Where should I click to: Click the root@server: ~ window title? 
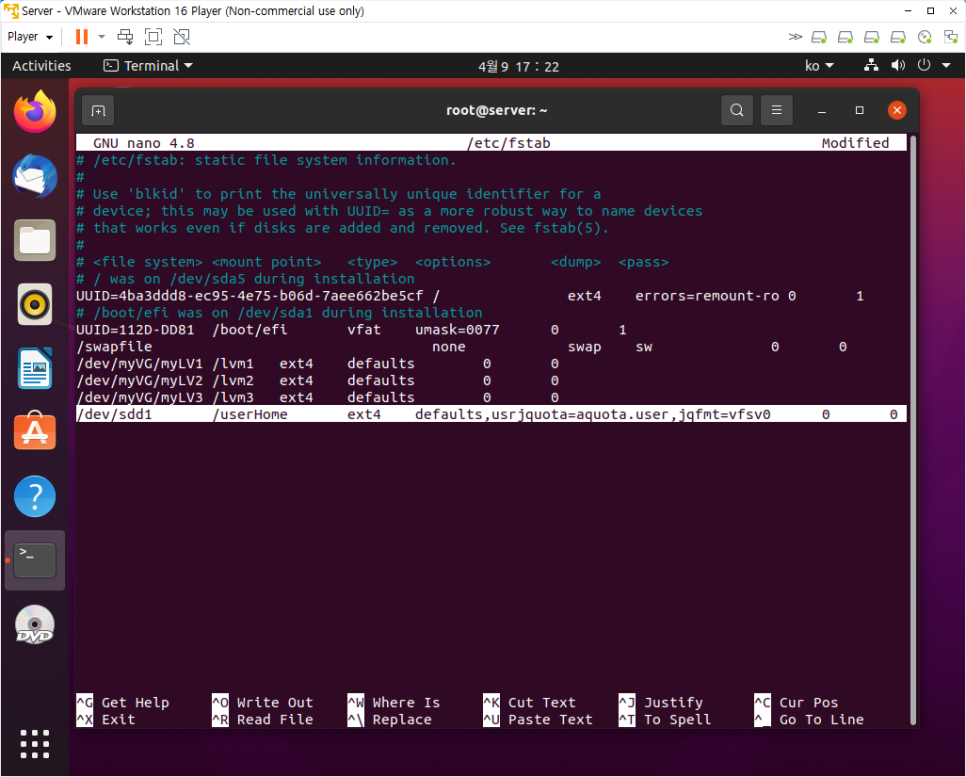(497, 110)
